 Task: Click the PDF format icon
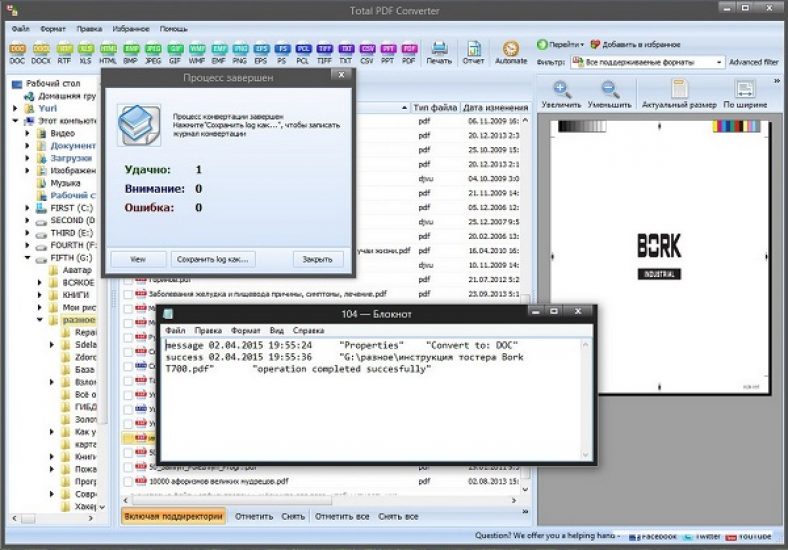409,53
